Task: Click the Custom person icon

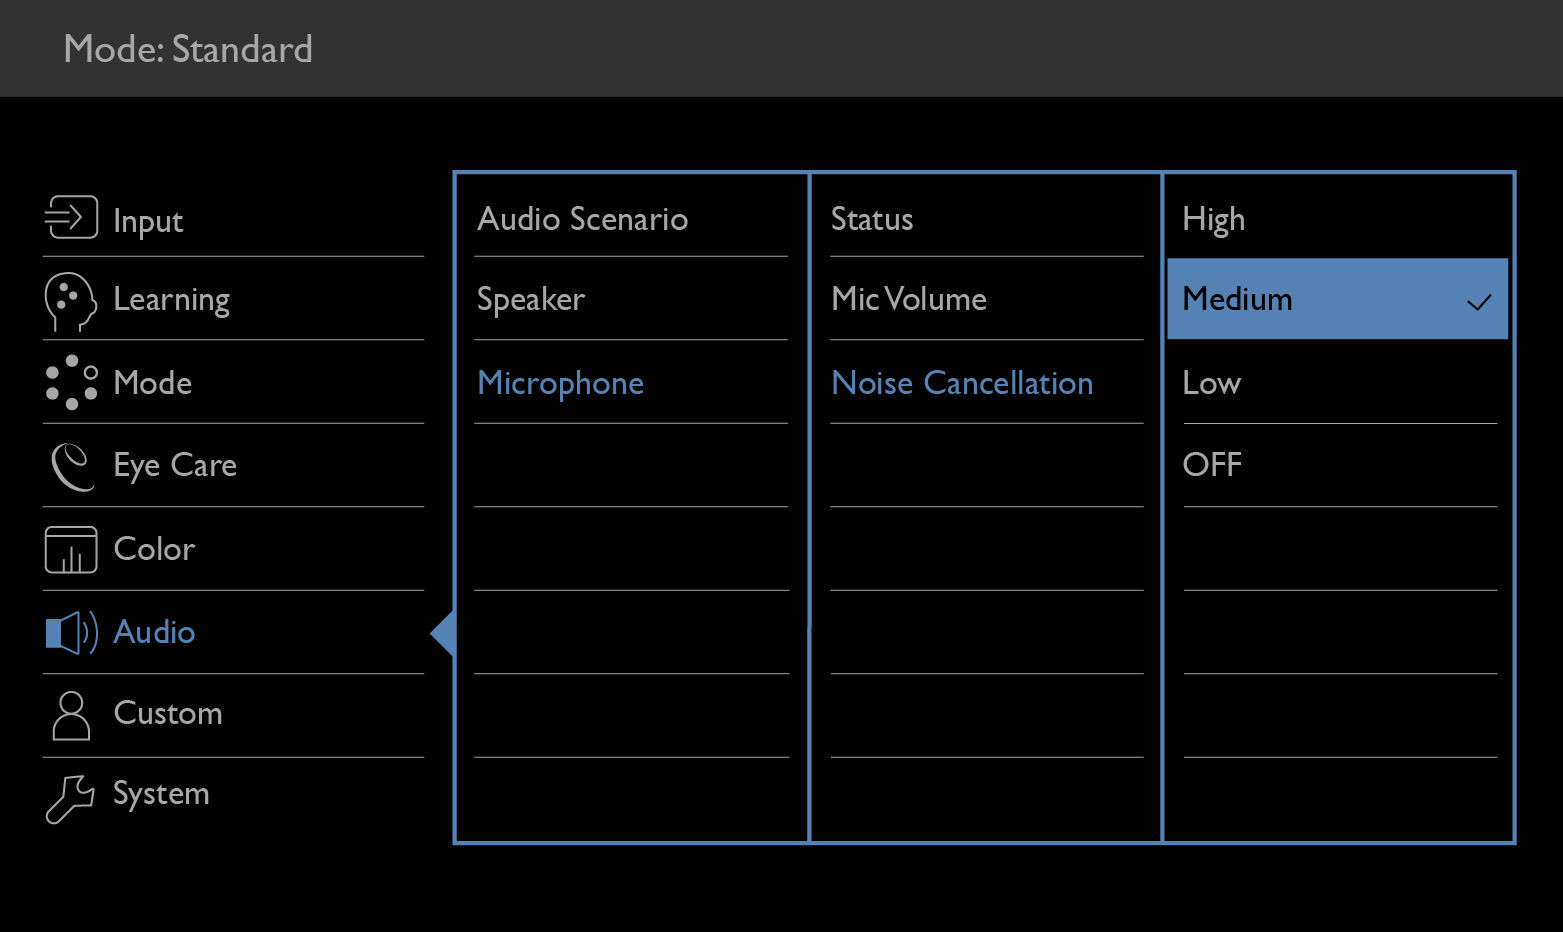Action: [71, 715]
